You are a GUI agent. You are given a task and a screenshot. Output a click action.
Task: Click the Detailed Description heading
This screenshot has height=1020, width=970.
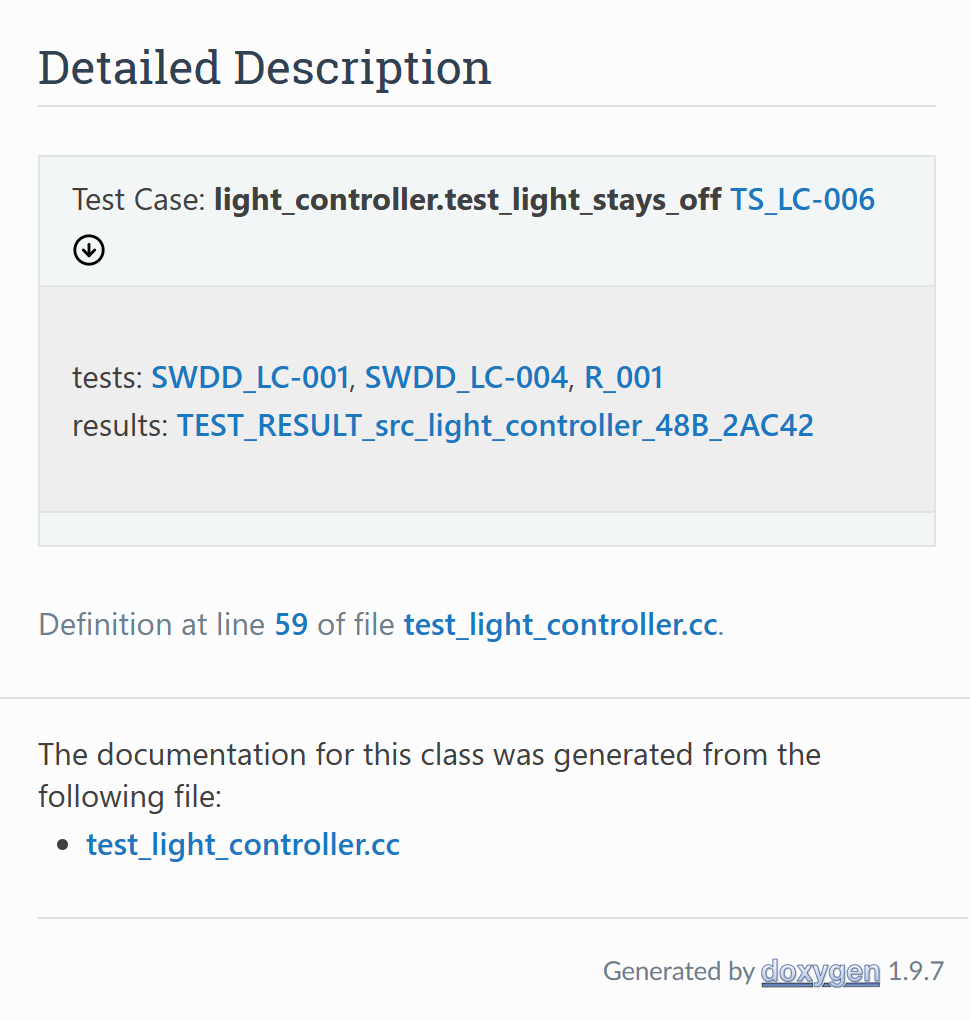click(x=265, y=68)
